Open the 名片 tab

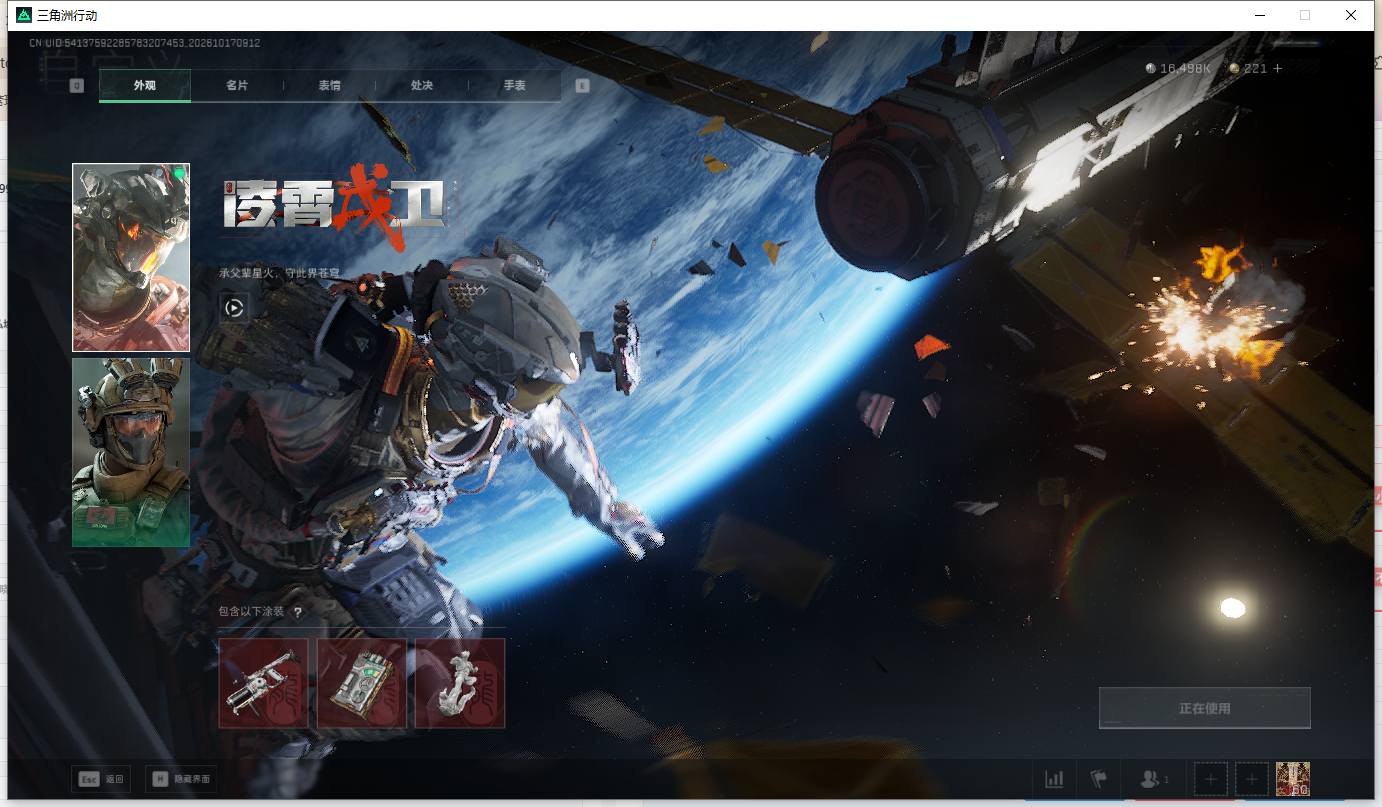[237, 86]
